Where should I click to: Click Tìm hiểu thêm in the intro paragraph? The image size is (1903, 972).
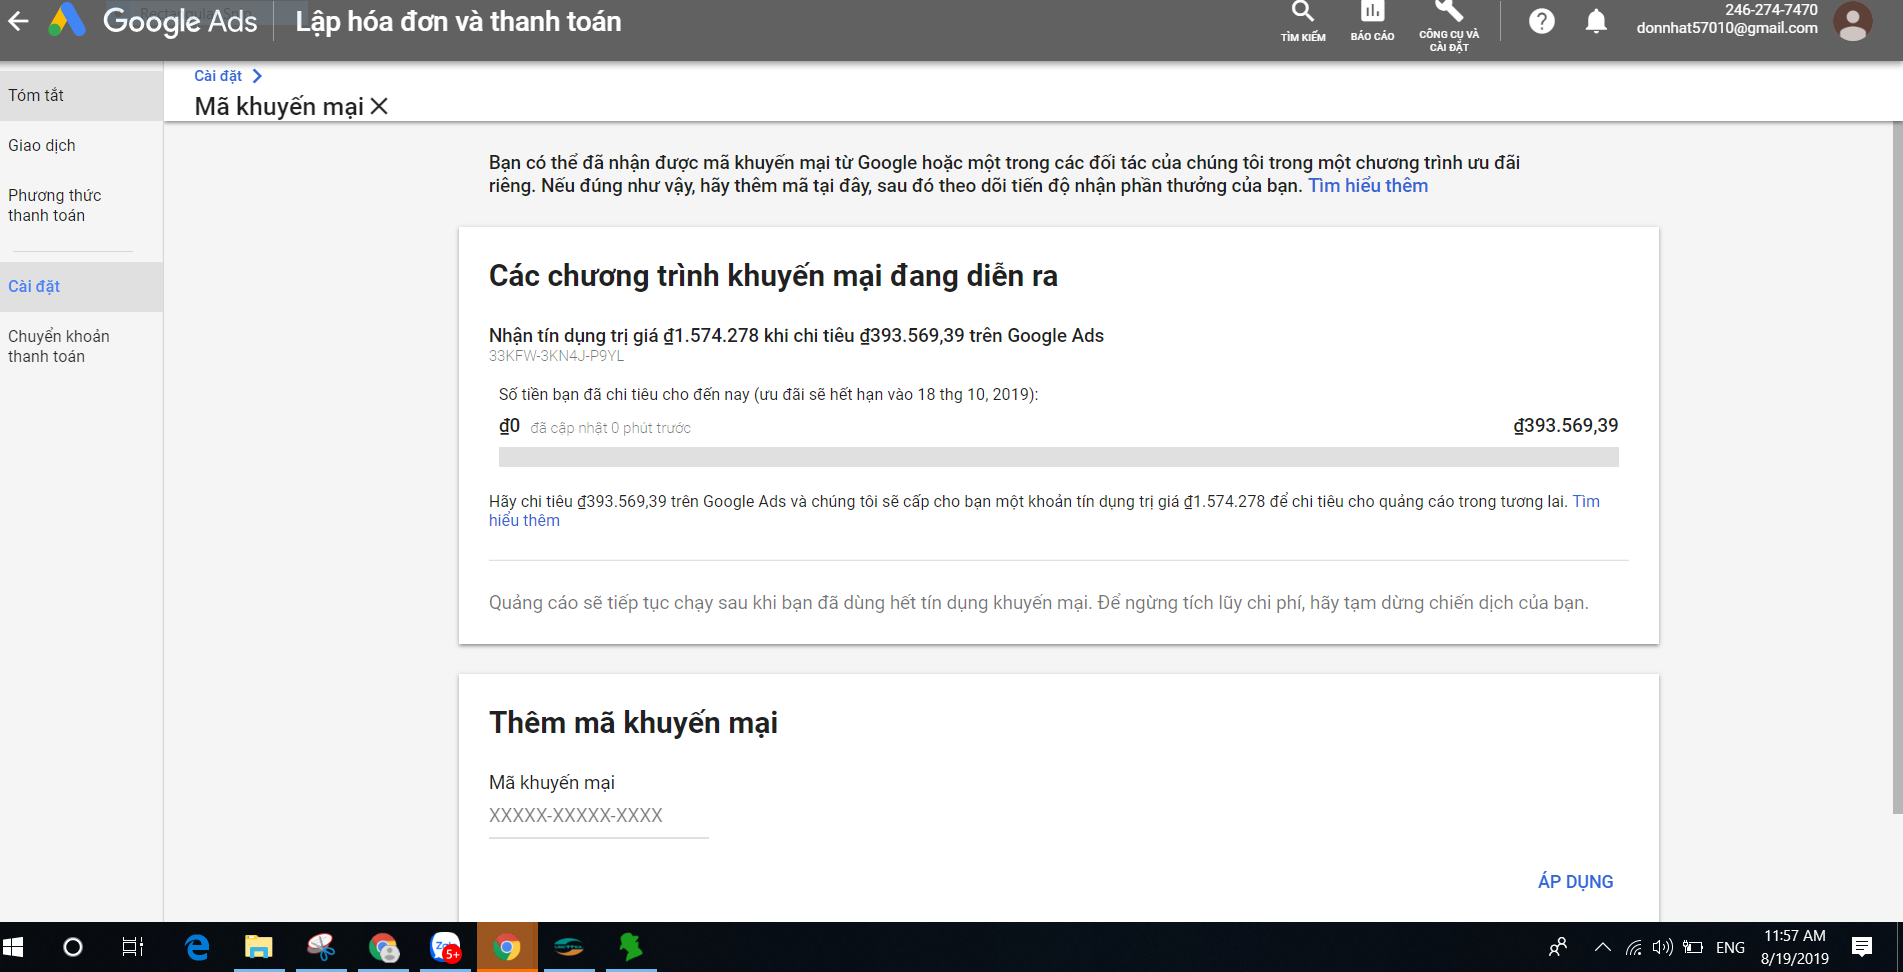point(1368,186)
